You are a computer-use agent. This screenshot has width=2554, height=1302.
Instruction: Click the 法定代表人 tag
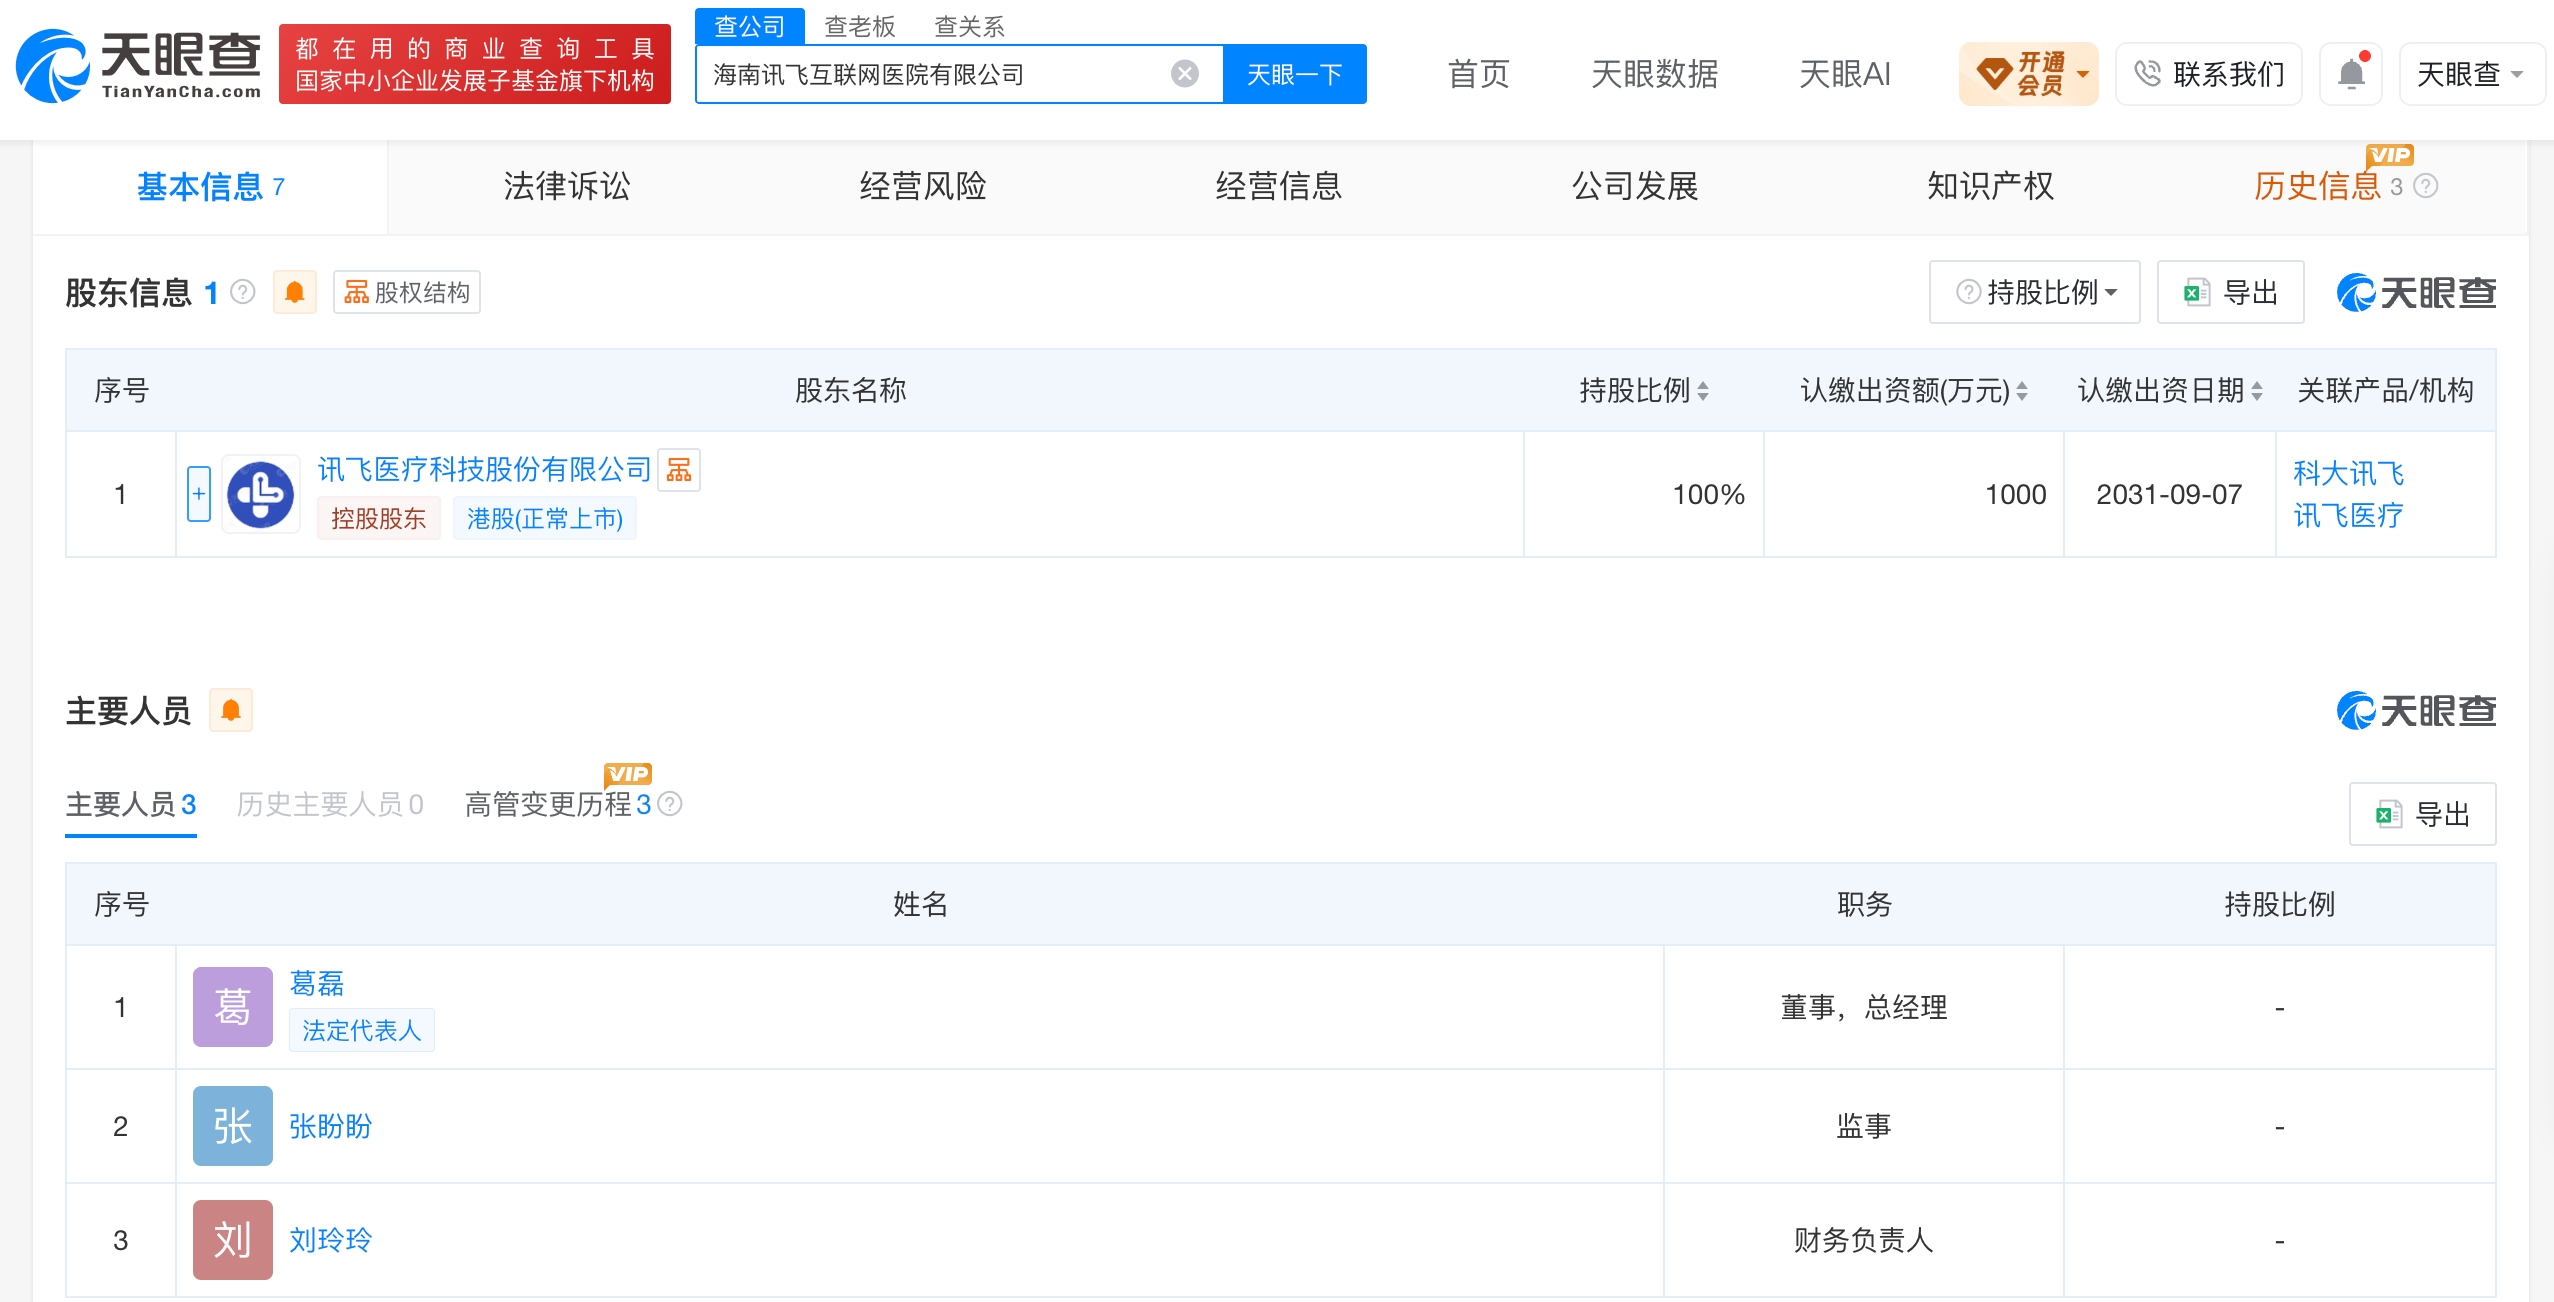(361, 1030)
